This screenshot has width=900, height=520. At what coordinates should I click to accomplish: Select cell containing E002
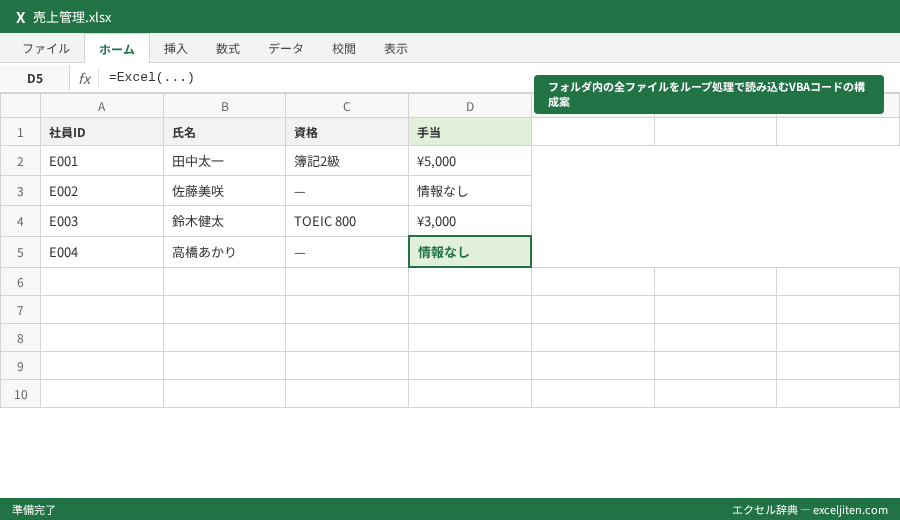102,191
